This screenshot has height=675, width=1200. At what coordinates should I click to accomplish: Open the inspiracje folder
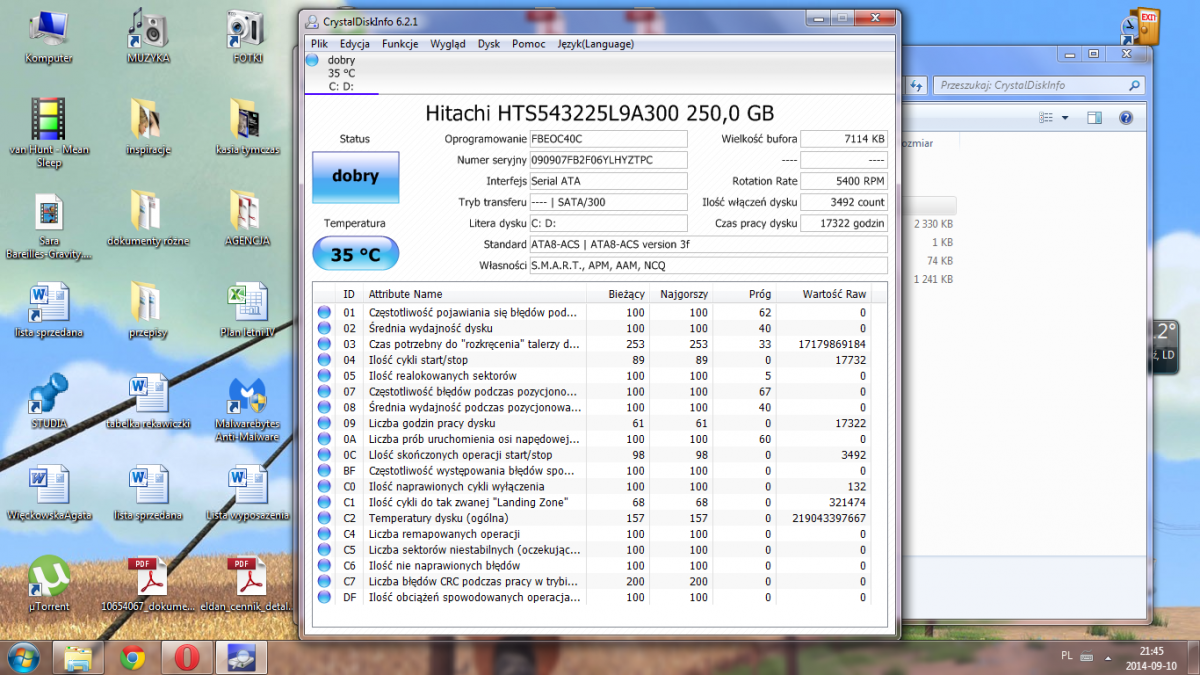148,127
